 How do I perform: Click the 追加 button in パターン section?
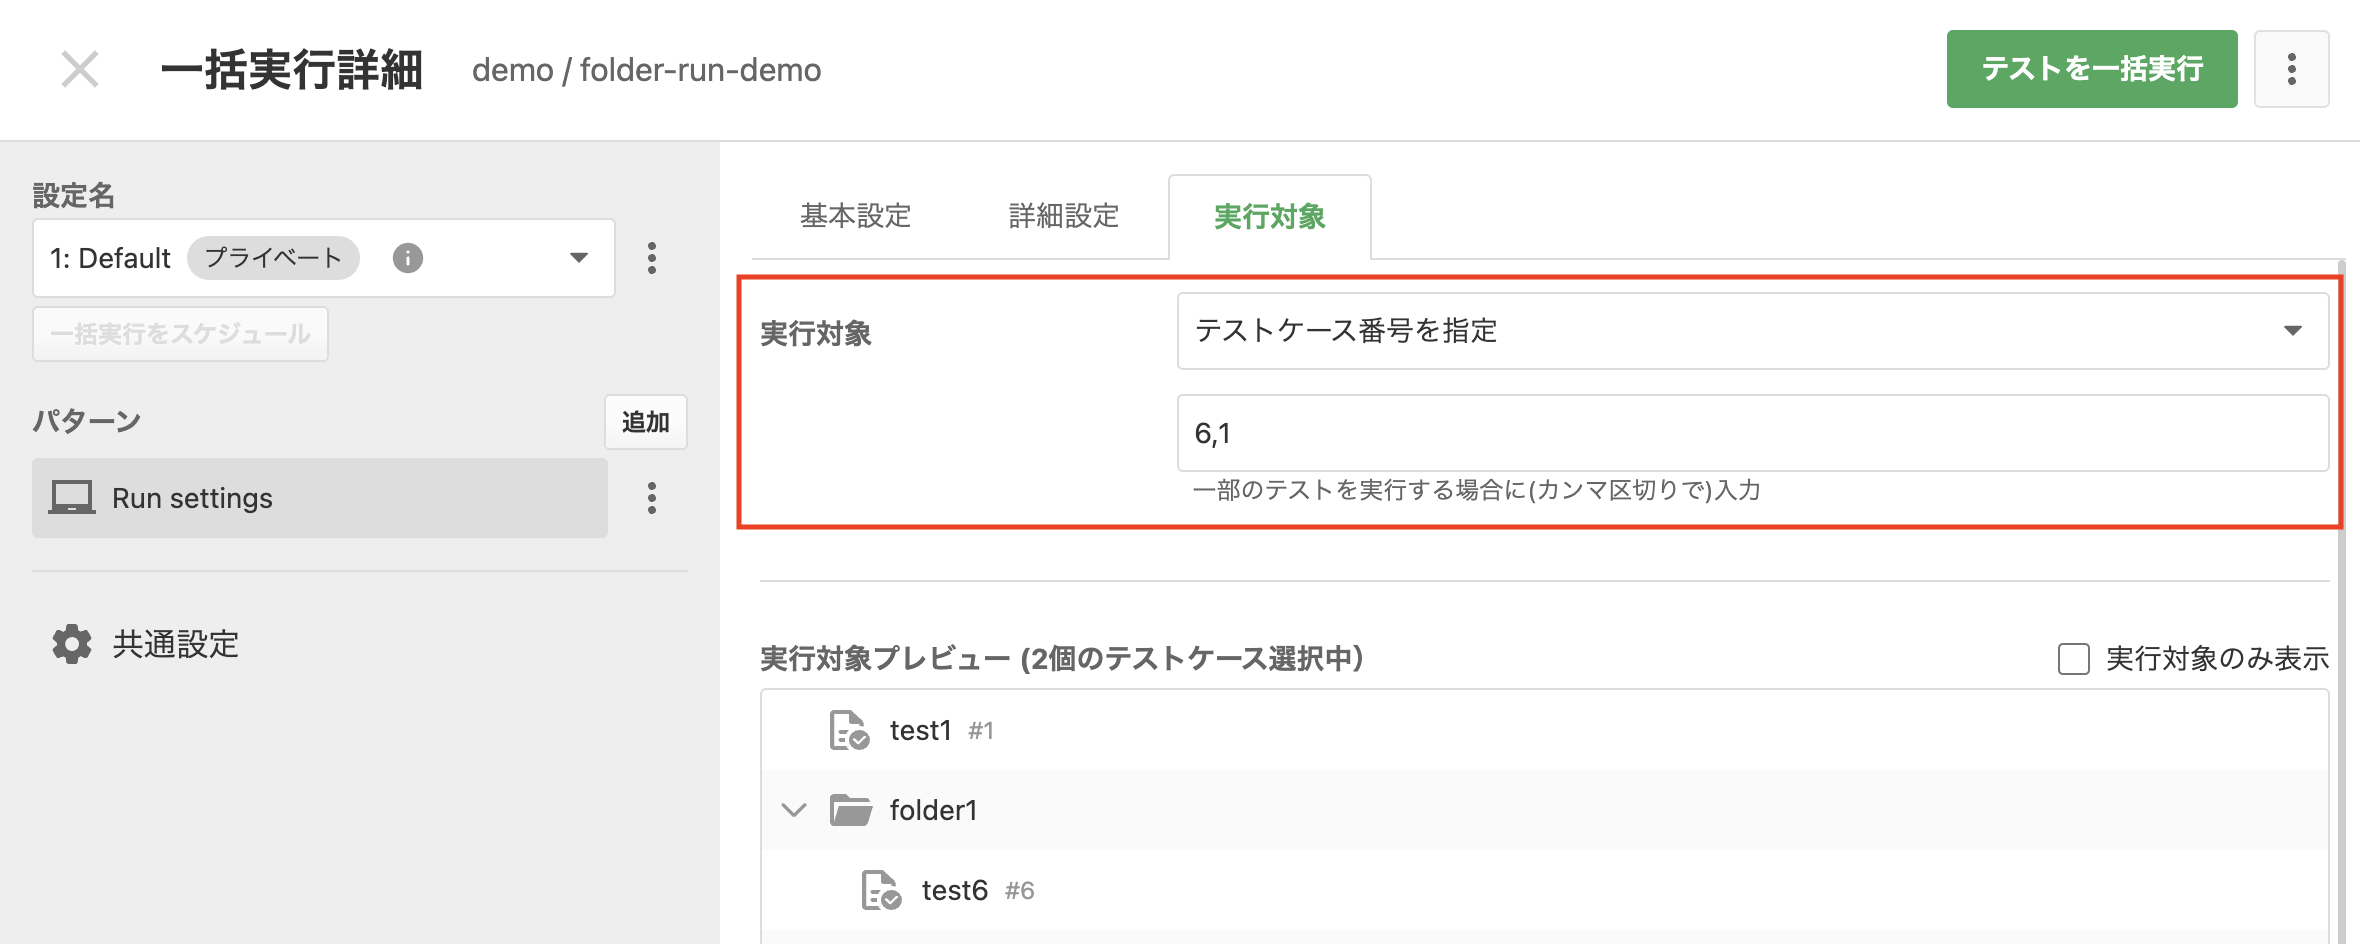tap(645, 422)
